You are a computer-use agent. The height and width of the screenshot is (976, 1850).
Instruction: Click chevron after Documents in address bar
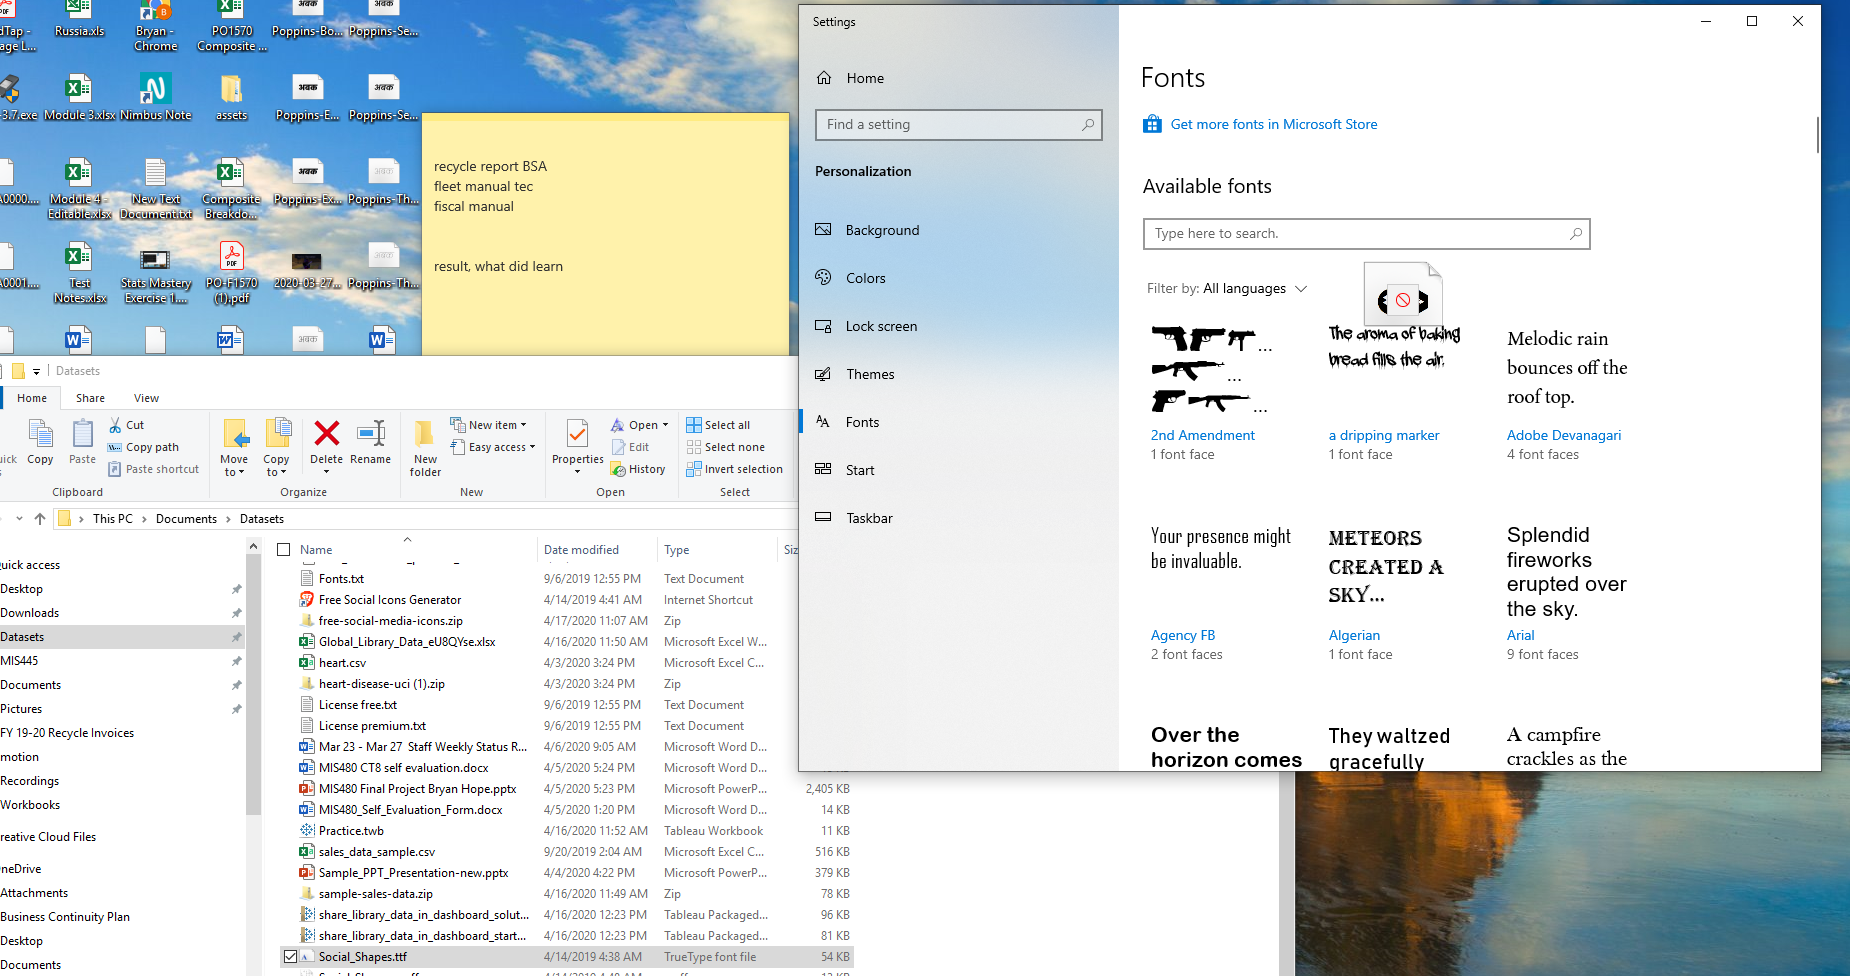pyautogui.click(x=228, y=519)
